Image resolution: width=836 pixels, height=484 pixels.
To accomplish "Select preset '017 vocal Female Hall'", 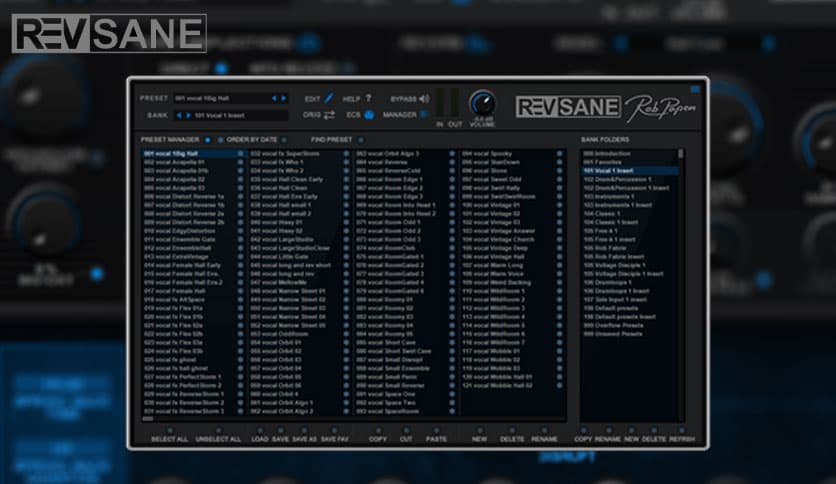I will (189, 291).
